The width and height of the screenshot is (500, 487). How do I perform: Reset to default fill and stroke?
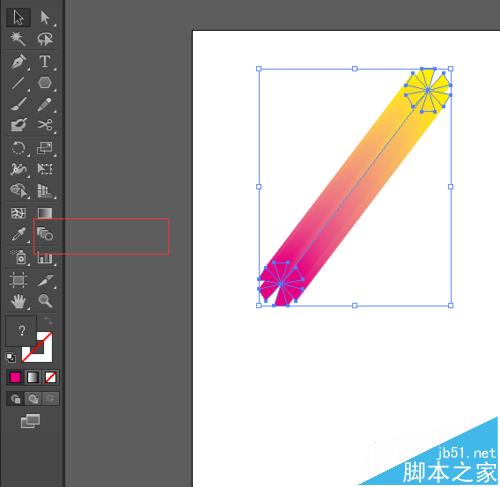(x=11, y=357)
